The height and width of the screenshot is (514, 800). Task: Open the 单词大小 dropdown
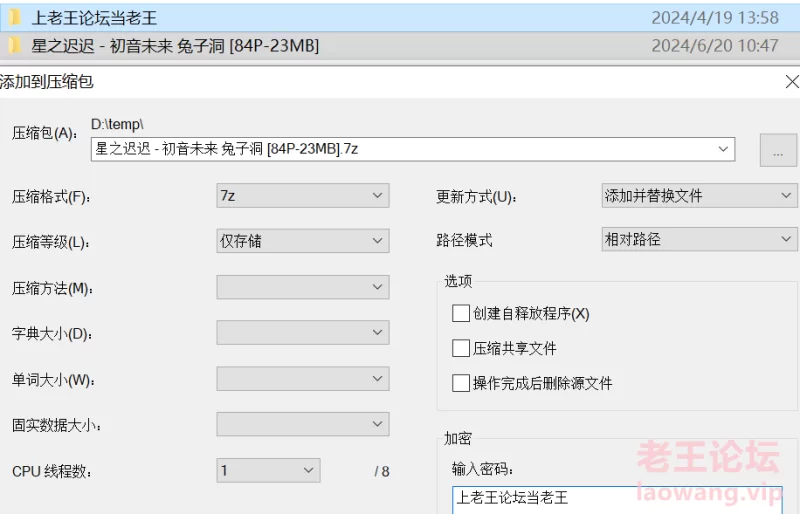pos(303,379)
